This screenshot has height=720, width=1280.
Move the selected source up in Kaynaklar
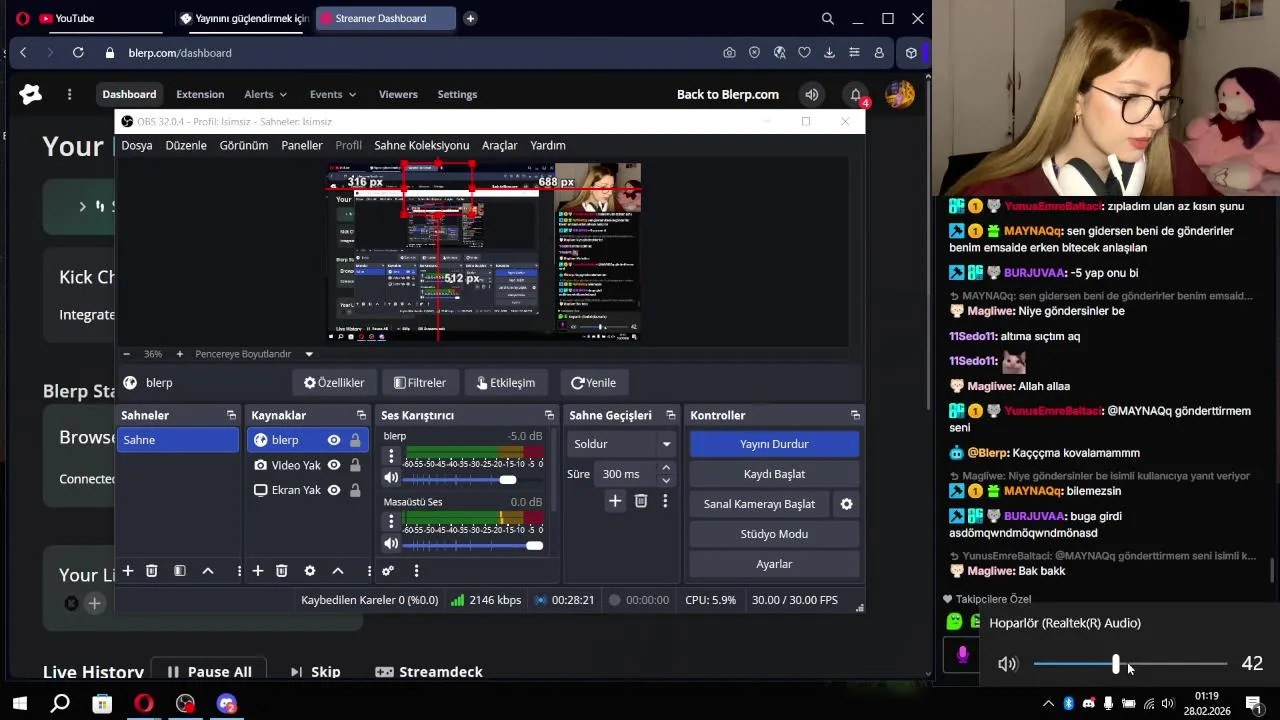[x=338, y=571]
